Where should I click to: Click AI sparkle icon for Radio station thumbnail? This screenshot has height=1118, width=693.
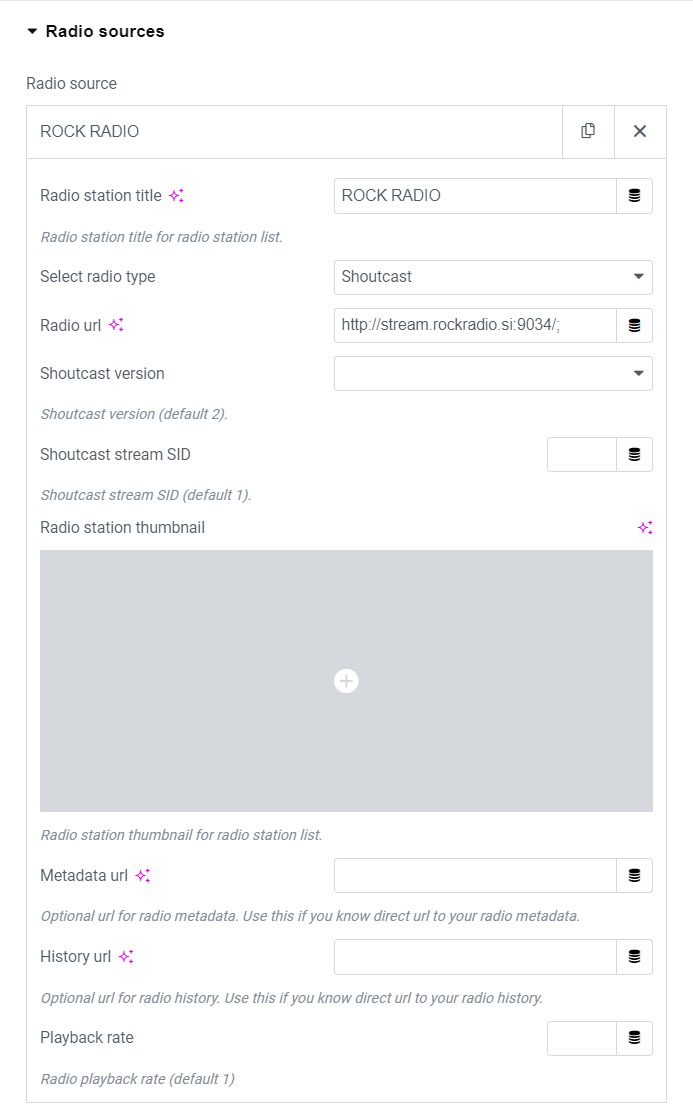pyautogui.click(x=645, y=527)
